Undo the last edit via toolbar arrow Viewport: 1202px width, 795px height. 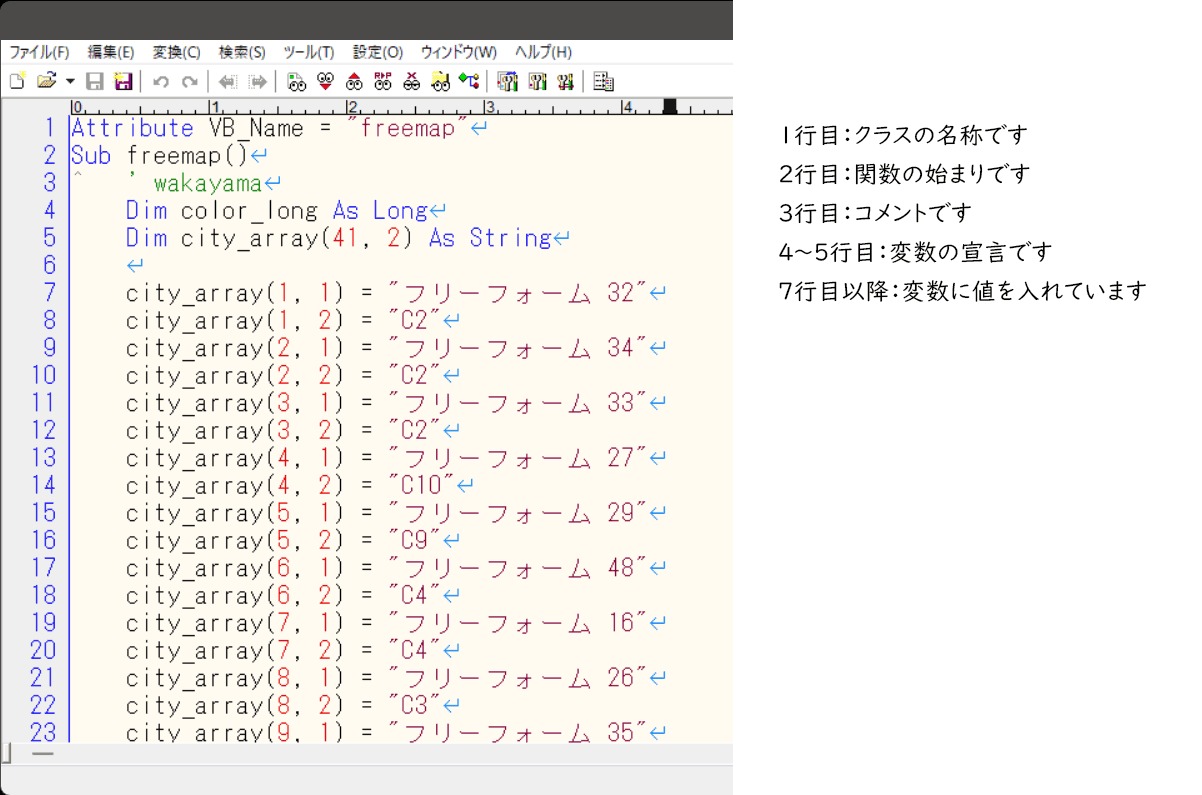[x=161, y=81]
